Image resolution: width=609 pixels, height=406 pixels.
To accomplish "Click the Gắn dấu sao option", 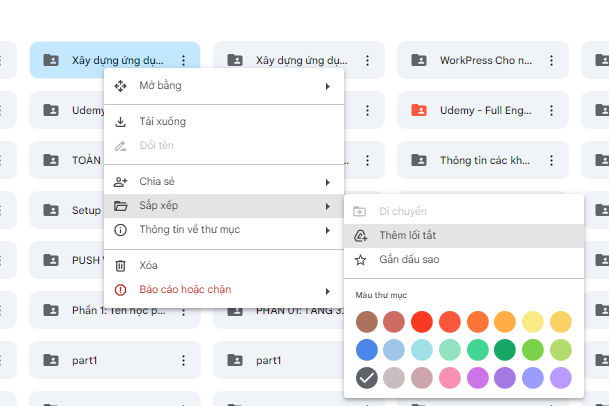I will [x=409, y=260].
